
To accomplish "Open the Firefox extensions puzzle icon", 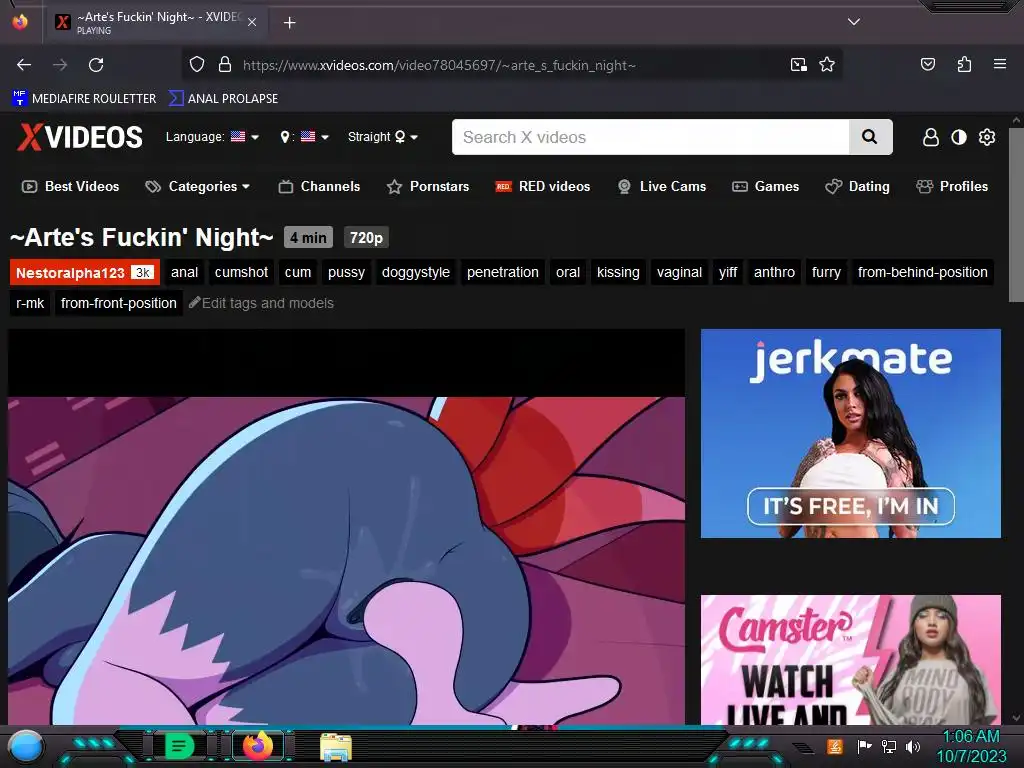I will tap(964, 64).
